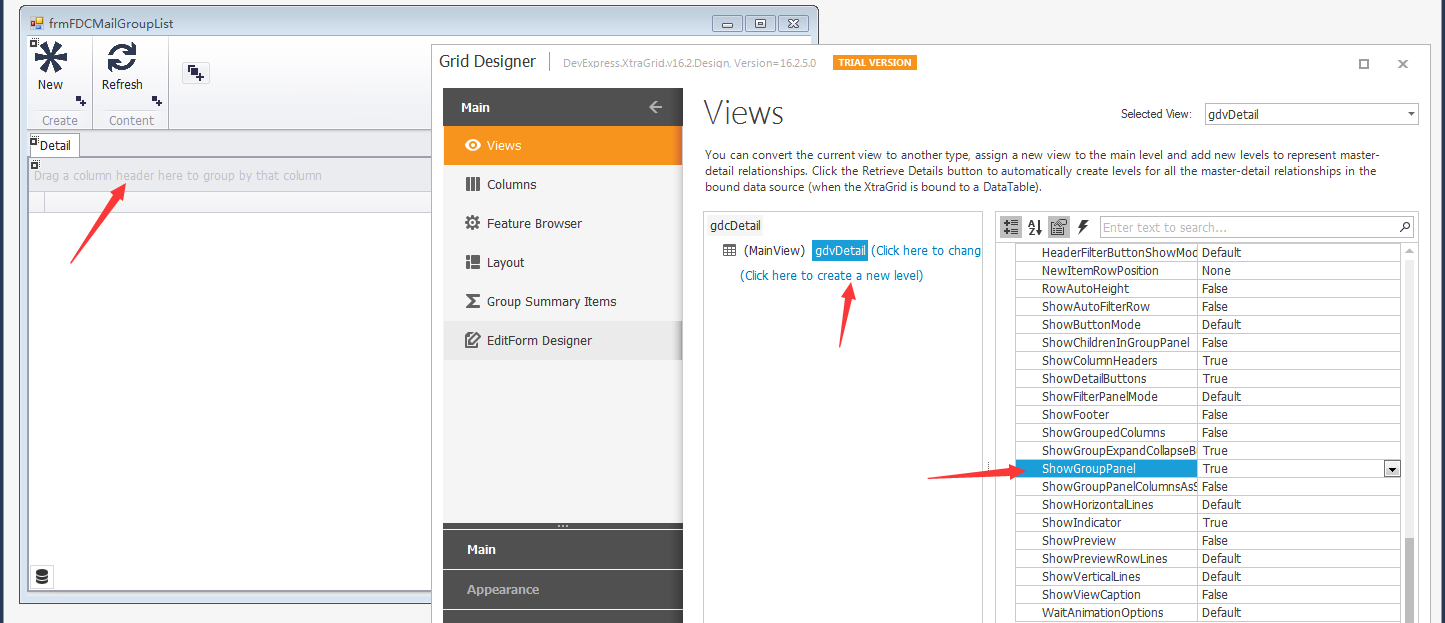Select the ShowViewCaption property
1445x623 pixels.
coord(1207,594)
